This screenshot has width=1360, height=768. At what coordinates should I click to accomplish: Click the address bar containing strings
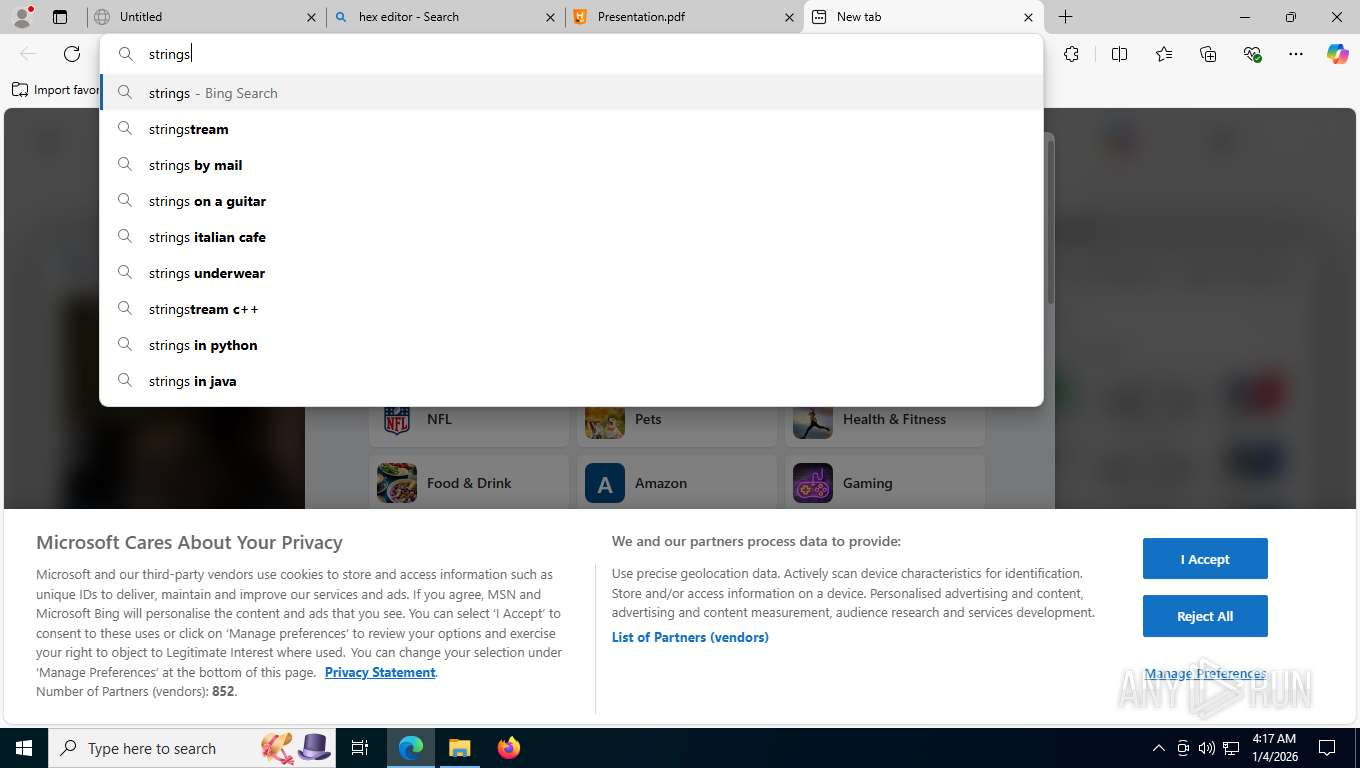pos(571,54)
